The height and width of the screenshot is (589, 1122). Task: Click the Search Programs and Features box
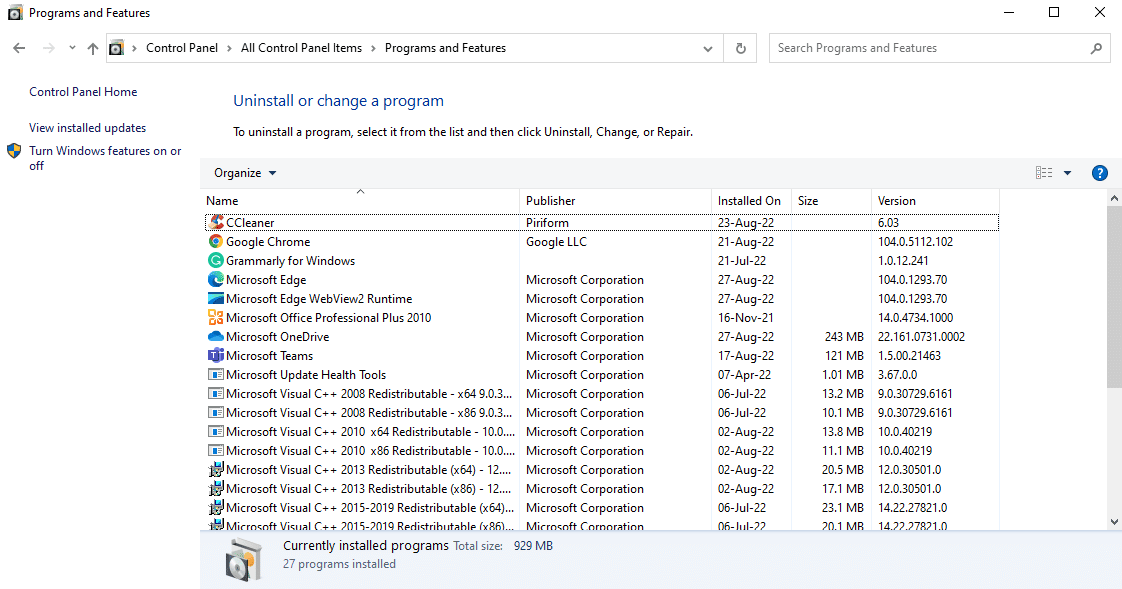click(940, 48)
